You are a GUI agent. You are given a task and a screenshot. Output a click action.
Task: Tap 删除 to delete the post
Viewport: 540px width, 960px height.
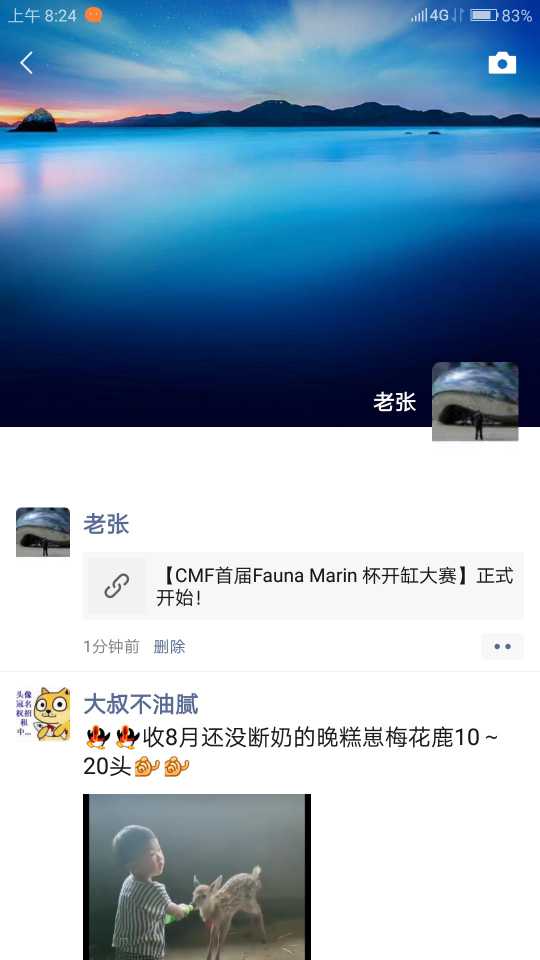click(169, 647)
